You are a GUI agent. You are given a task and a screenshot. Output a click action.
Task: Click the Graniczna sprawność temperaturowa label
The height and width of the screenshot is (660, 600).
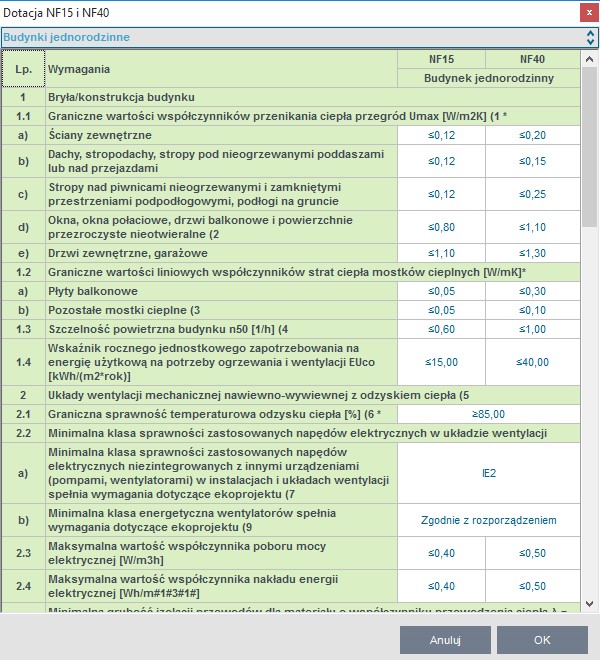click(x=221, y=414)
